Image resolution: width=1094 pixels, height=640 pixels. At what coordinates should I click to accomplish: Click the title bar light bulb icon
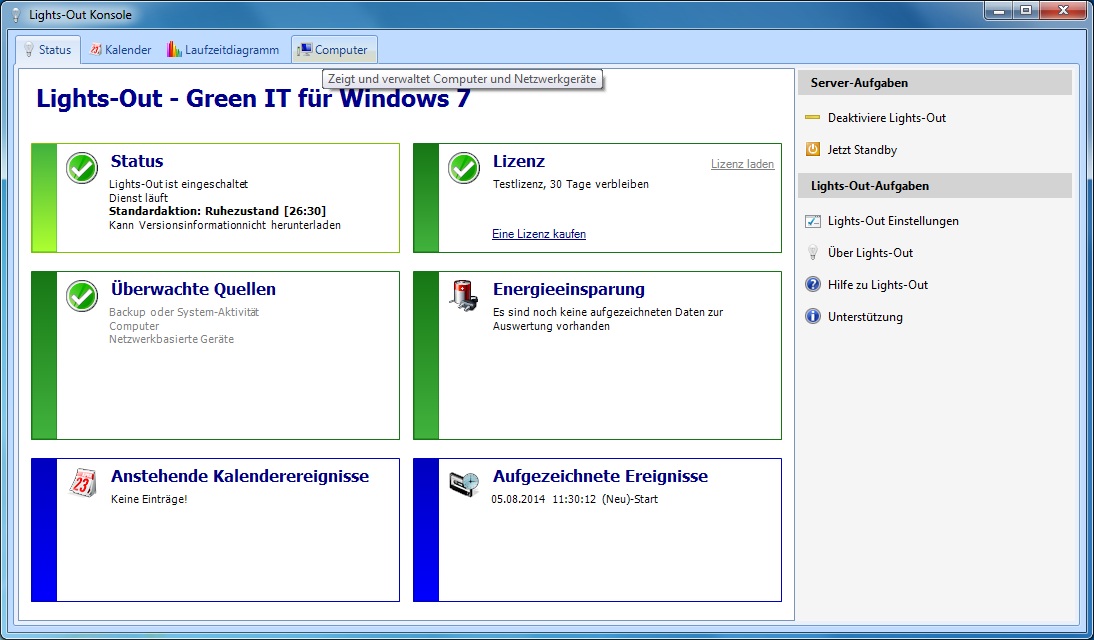tap(16, 15)
